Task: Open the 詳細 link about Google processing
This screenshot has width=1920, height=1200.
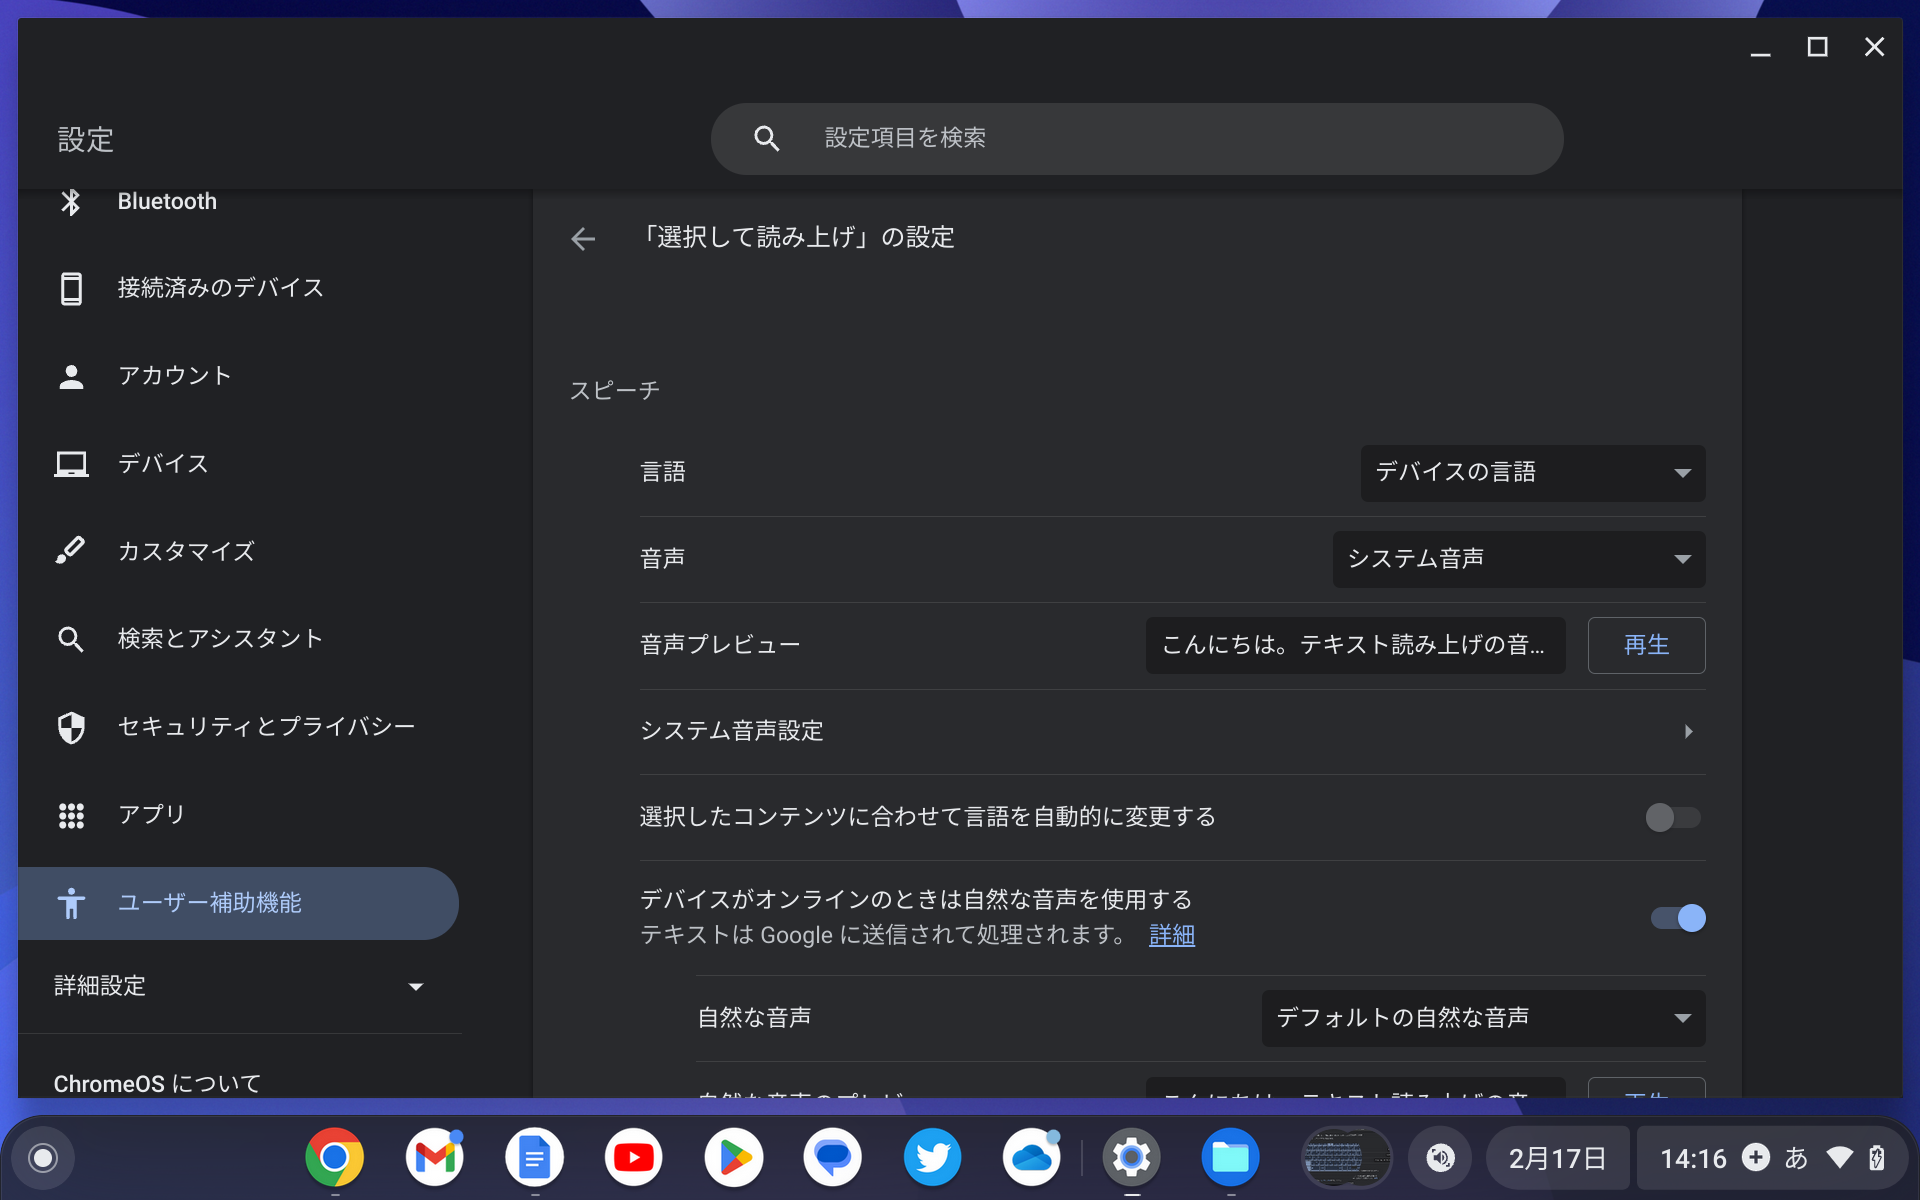Action: [1171, 935]
